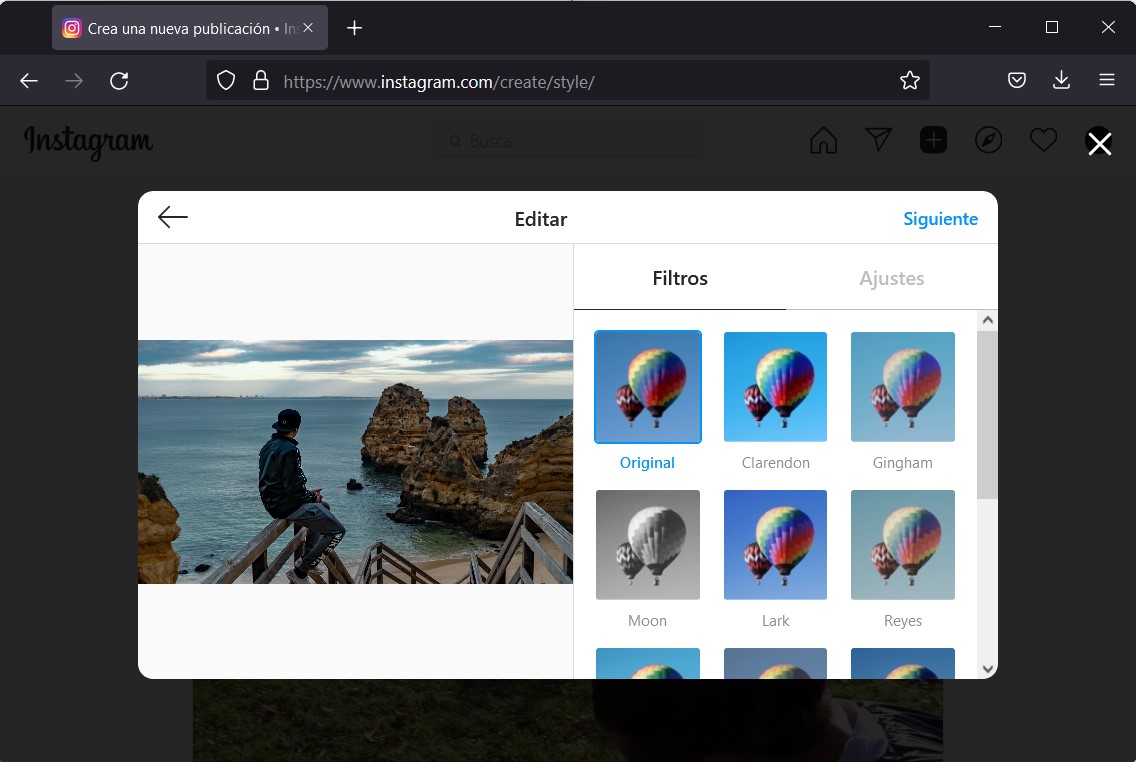Open the Firefox Pocket save icon
The height and width of the screenshot is (762, 1136).
tap(1017, 81)
